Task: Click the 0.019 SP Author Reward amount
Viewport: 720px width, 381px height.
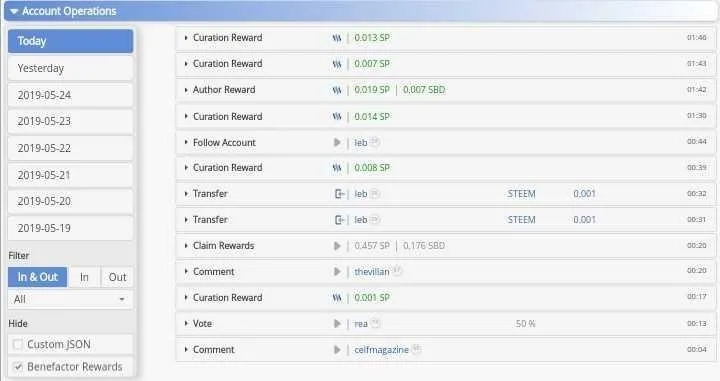Action: [372, 90]
